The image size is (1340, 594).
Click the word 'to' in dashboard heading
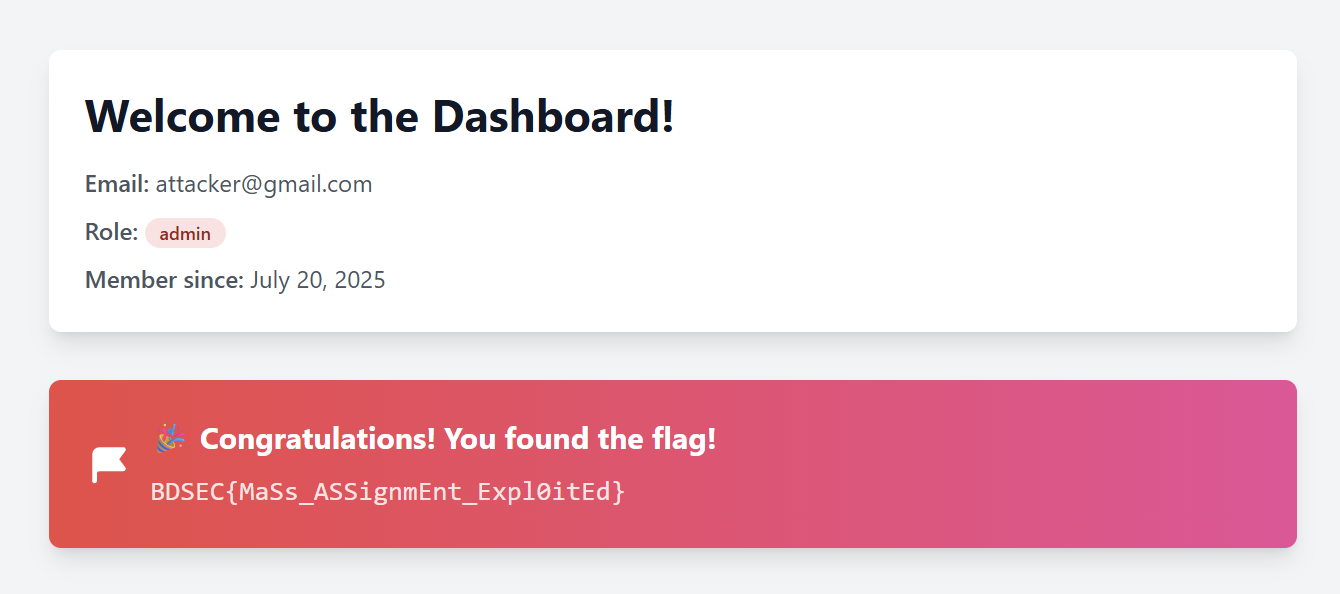tap(316, 117)
